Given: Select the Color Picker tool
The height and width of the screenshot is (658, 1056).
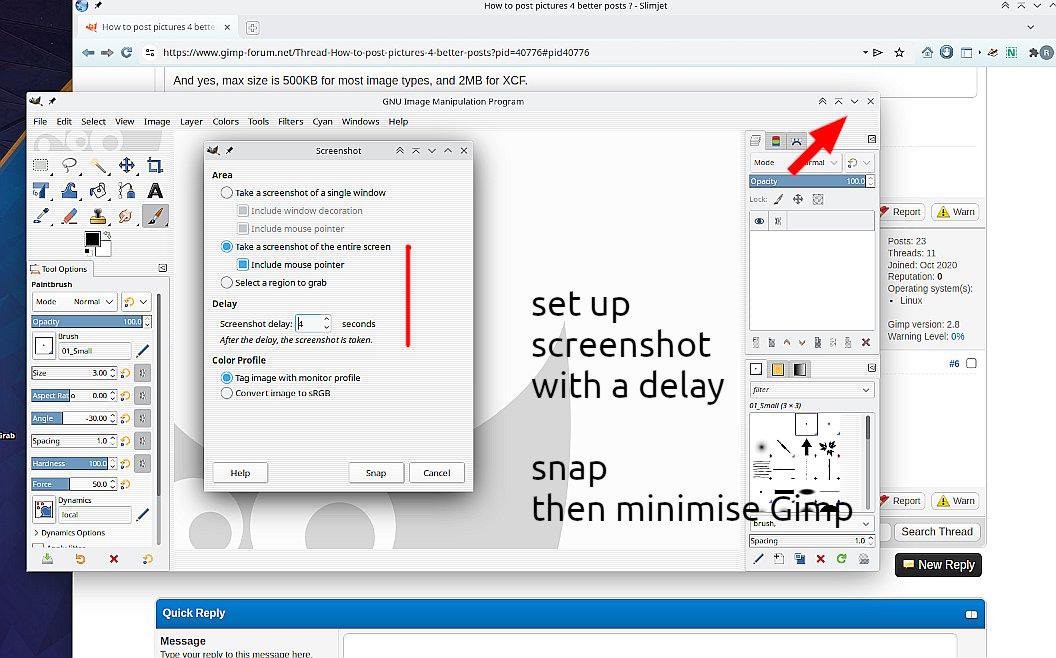Looking at the screenshot, I should tap(41, 216).
